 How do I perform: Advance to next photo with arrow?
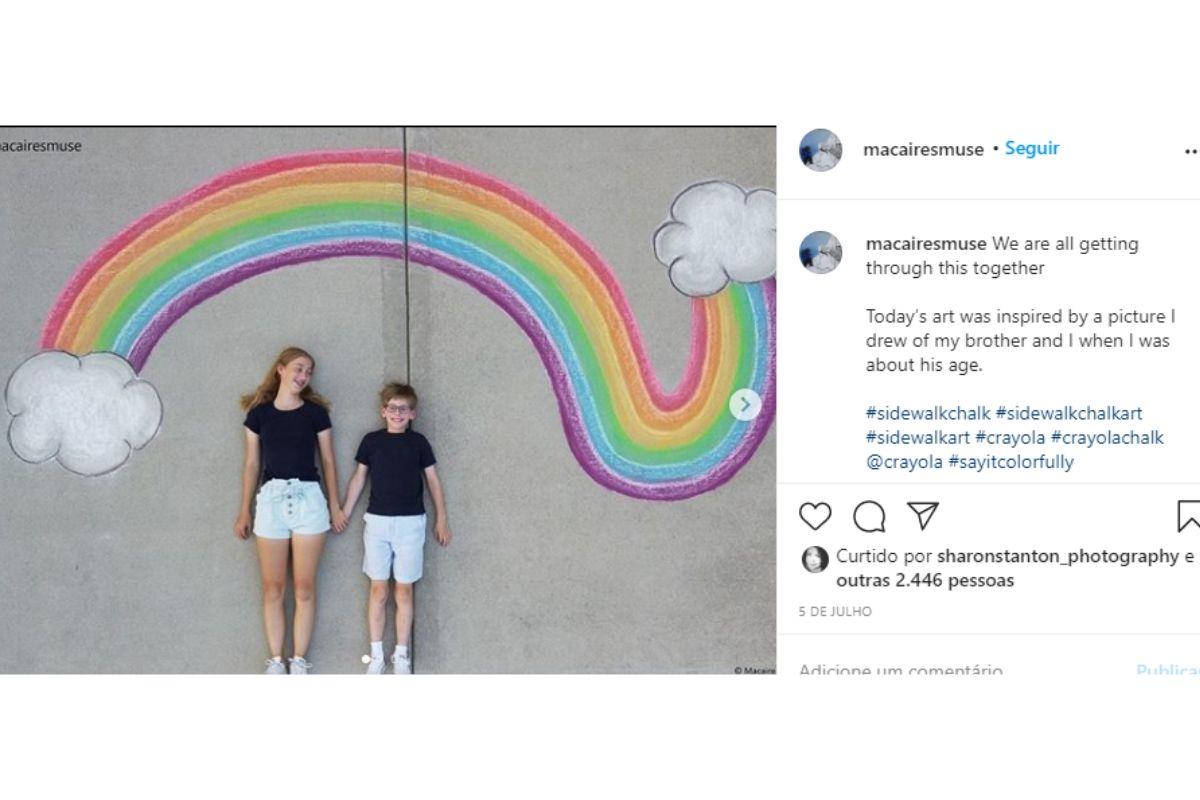744,405
